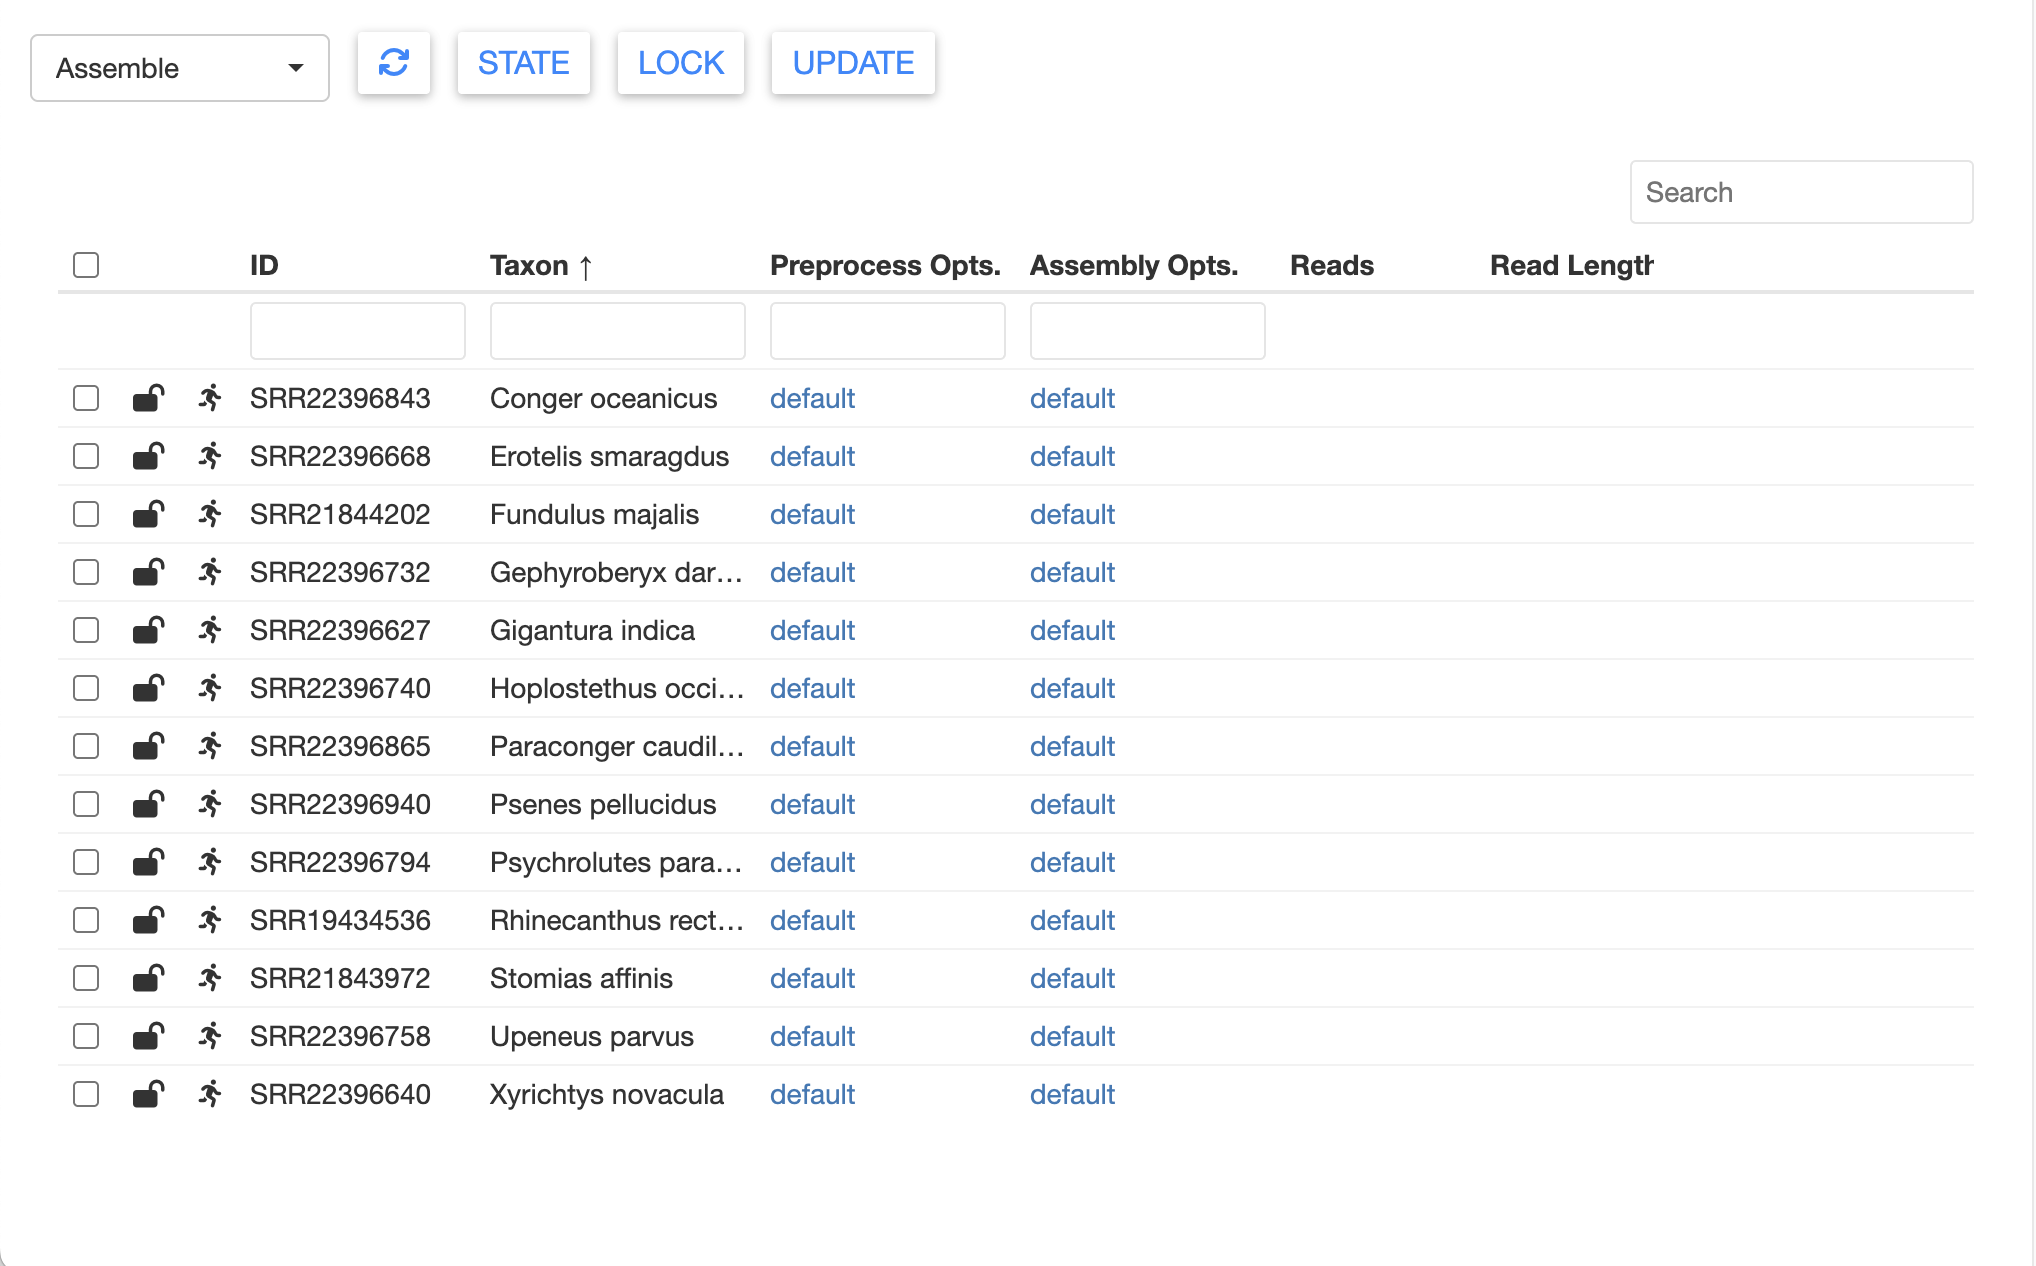
Task: Click the running figure icon for SRR22396794
Action: pos(210,862)
